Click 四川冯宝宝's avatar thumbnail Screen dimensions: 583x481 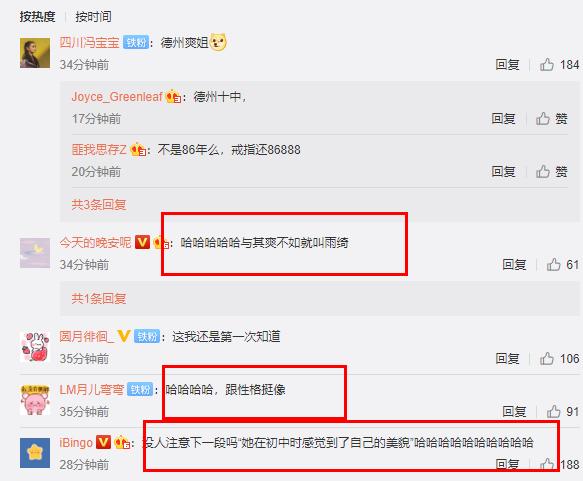(x=35, y=53)
